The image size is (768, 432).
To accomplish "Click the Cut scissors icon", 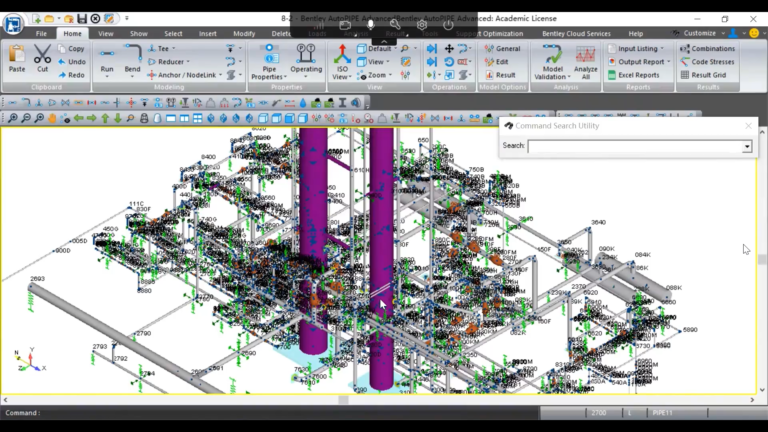I will [43, 54].
